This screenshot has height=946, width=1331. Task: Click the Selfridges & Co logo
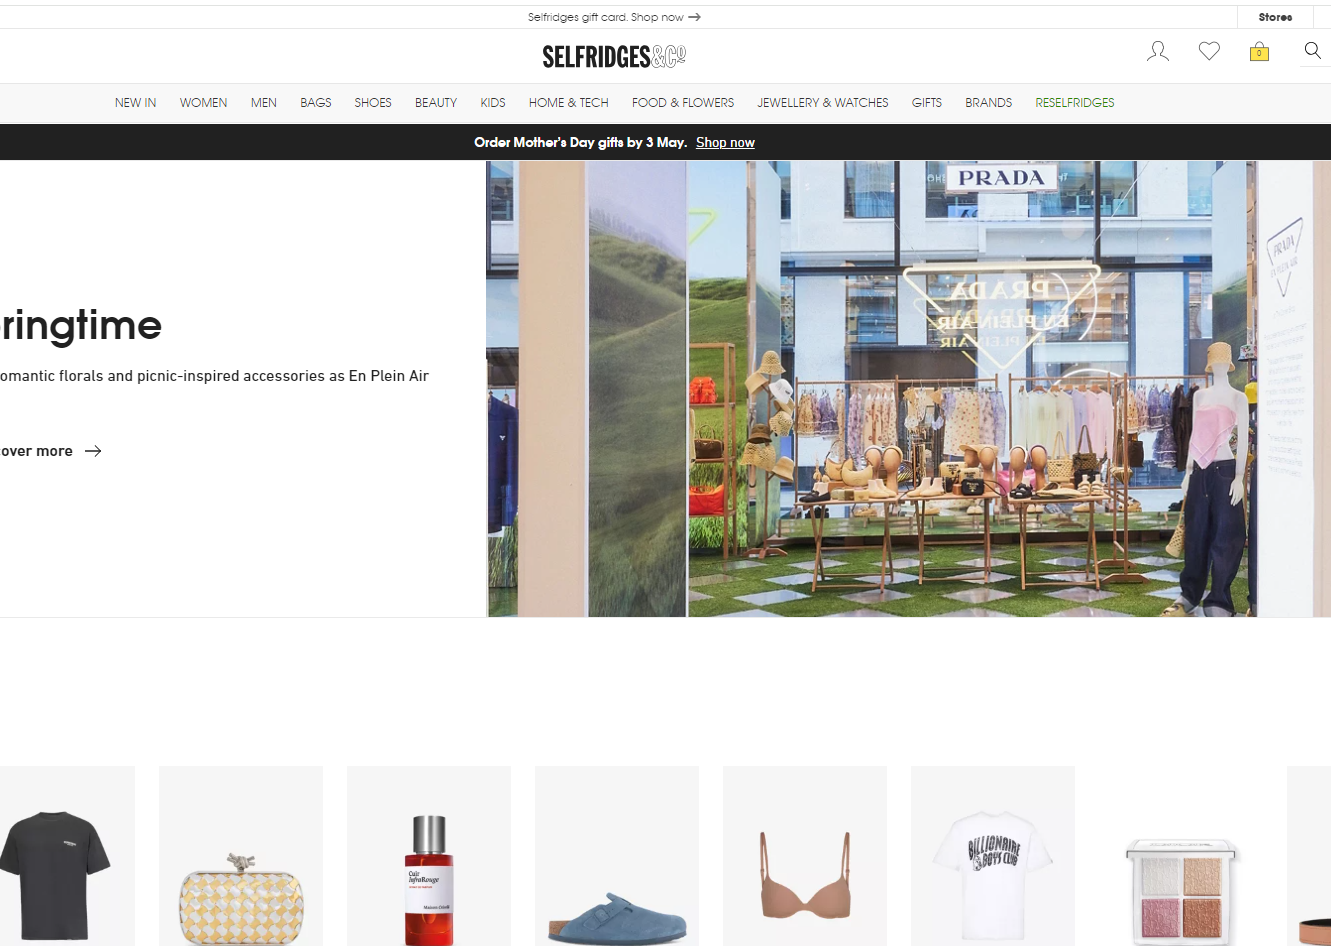coord(614,57)
